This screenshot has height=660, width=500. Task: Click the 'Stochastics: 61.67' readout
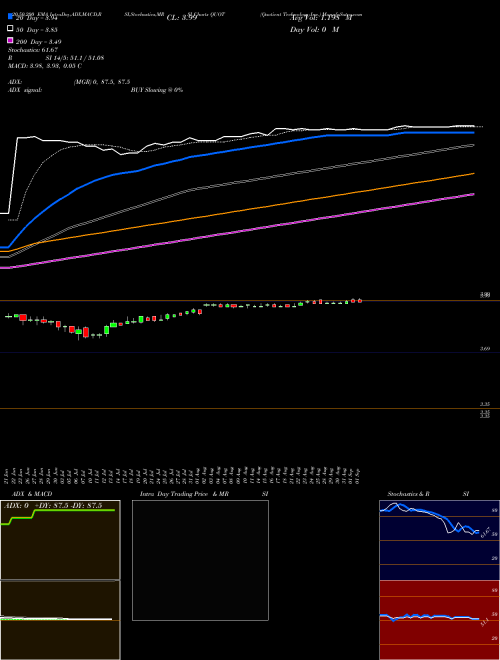[32, 50]
